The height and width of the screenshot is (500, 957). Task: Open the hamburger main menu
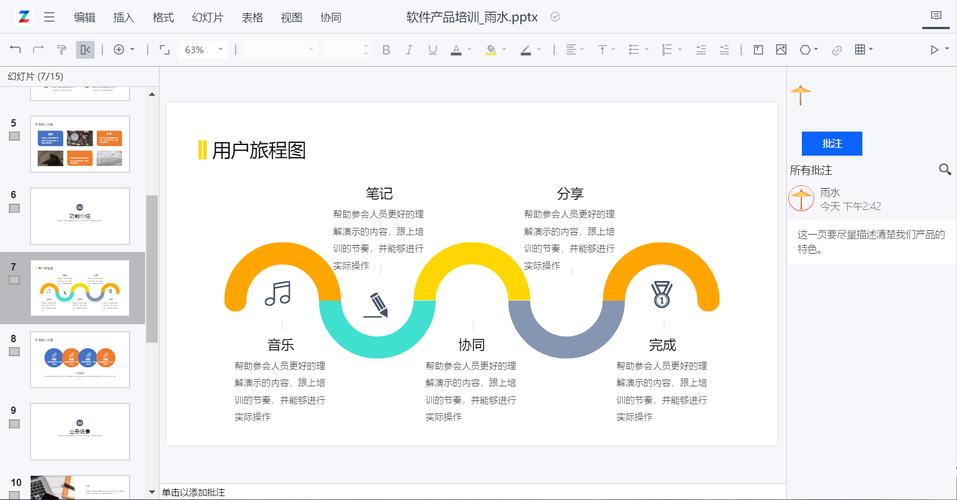click(49, 17)
